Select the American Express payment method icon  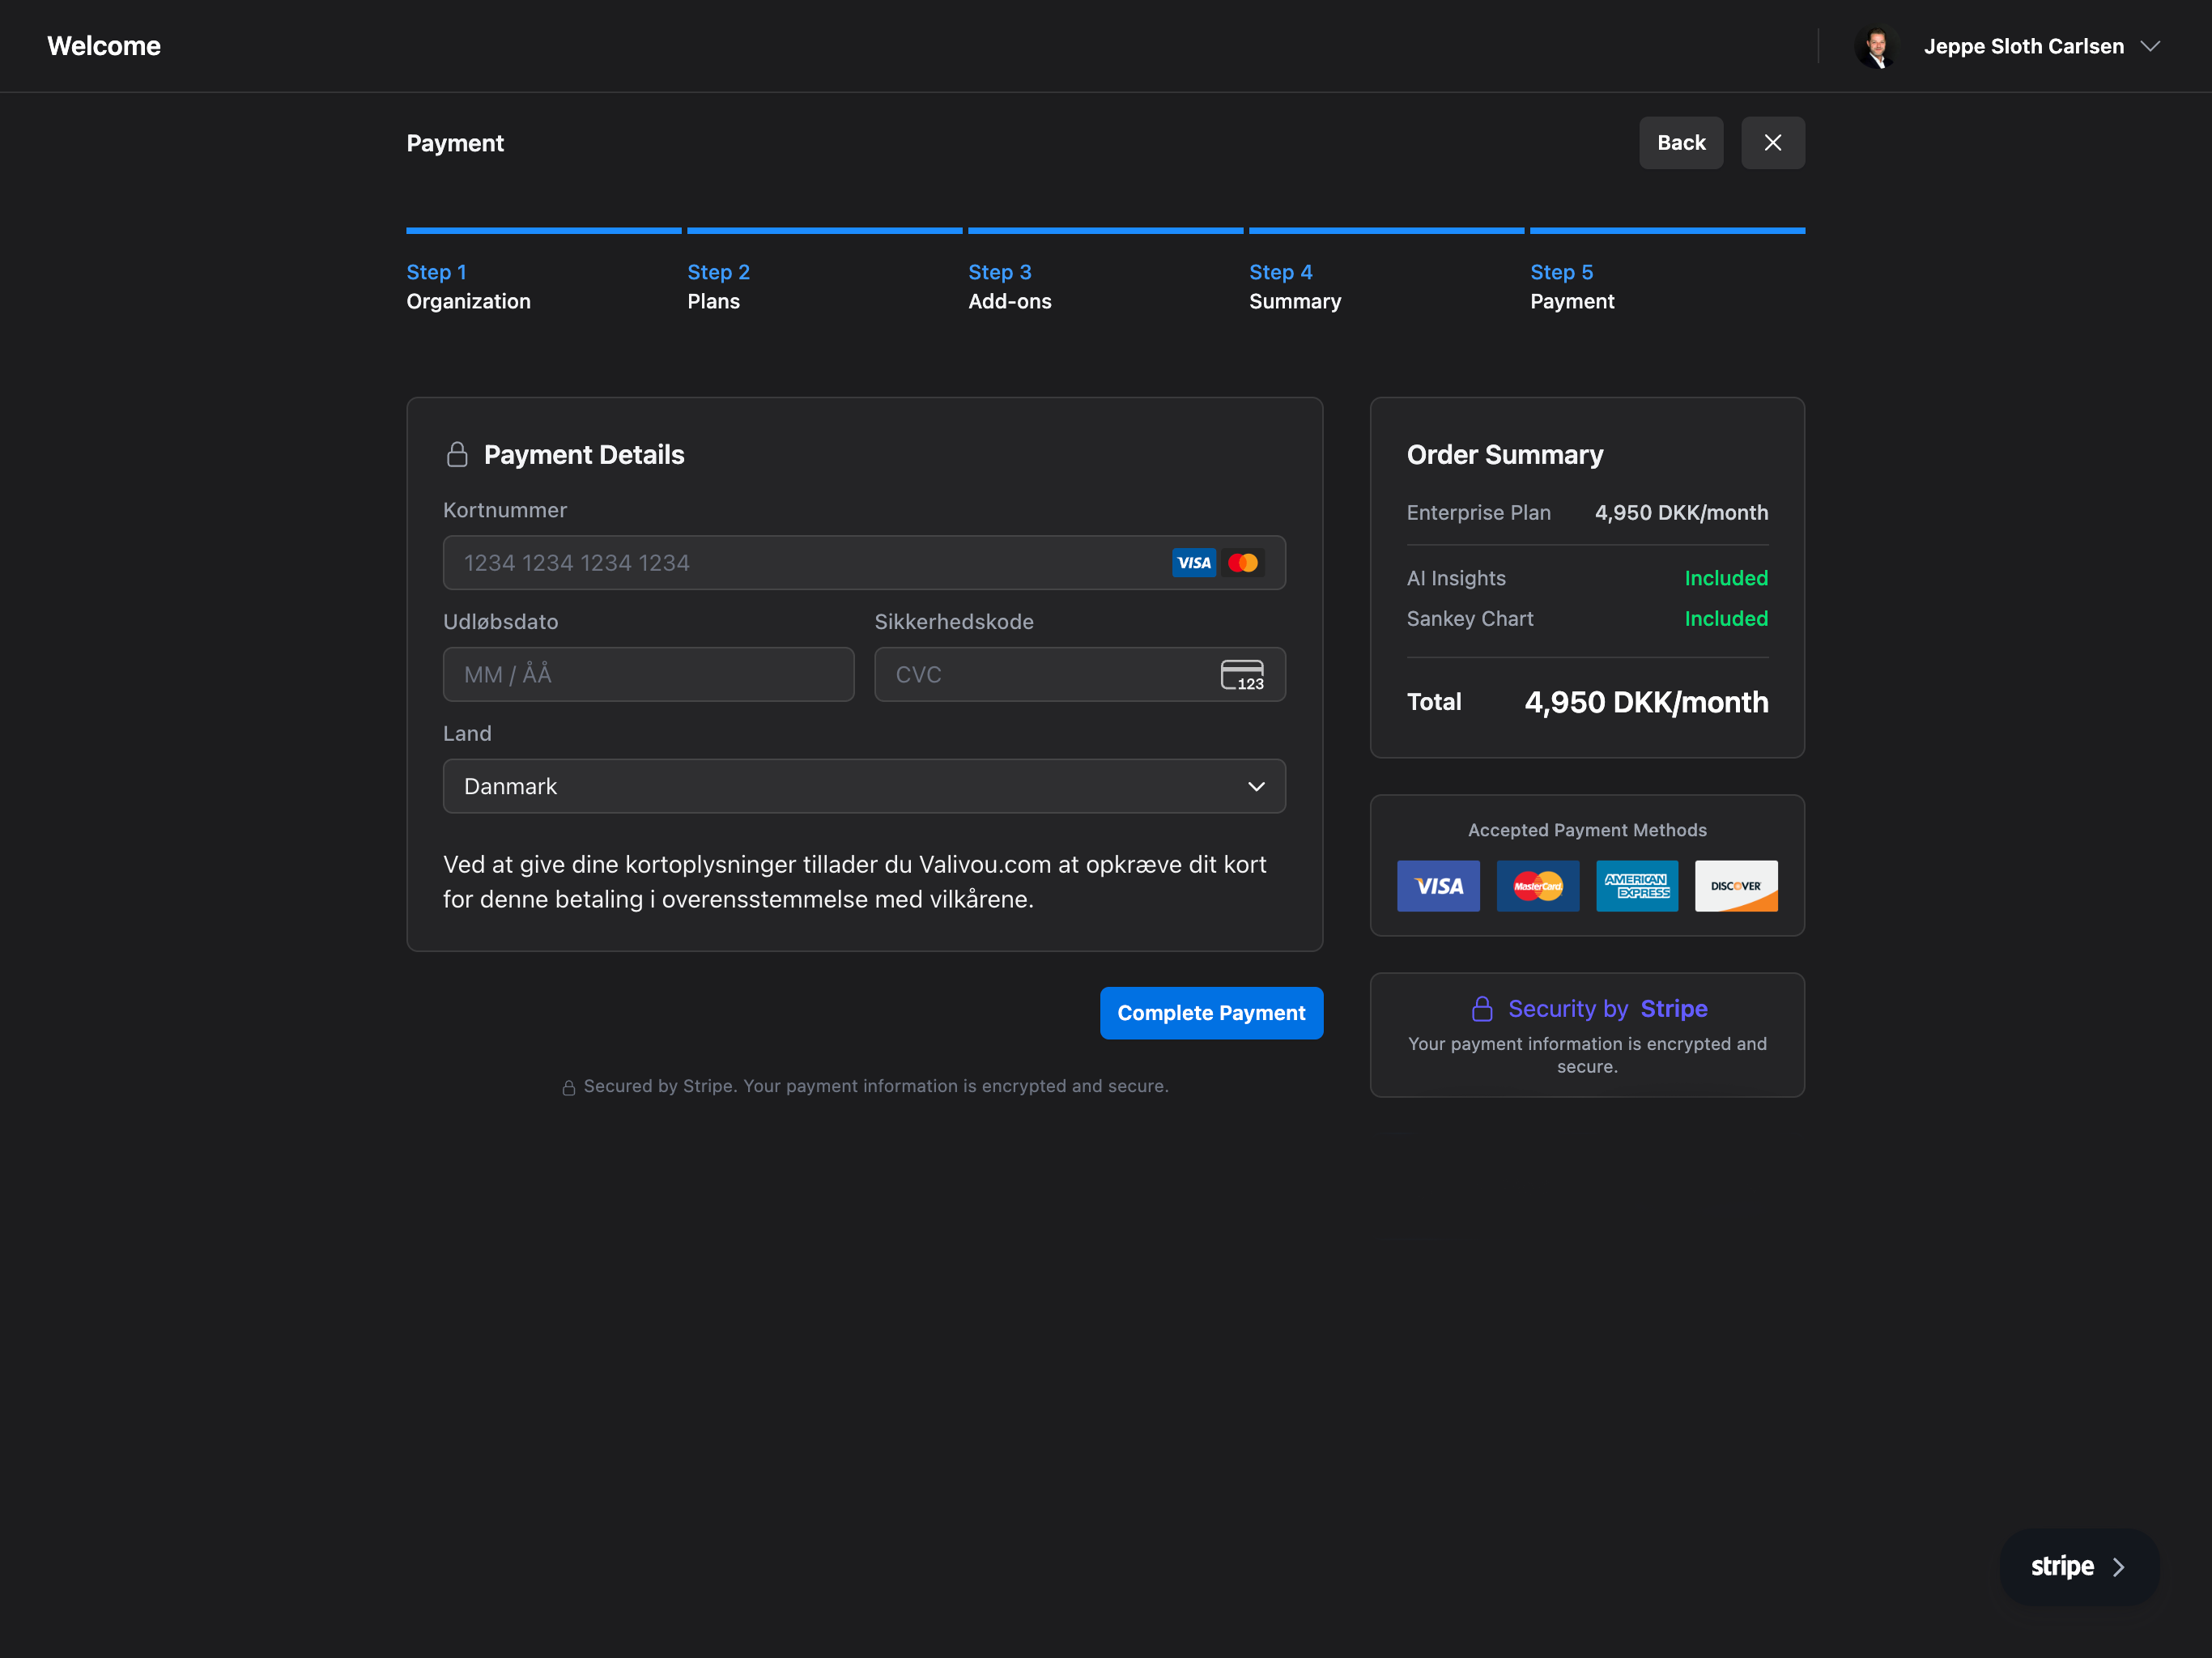1637,886
